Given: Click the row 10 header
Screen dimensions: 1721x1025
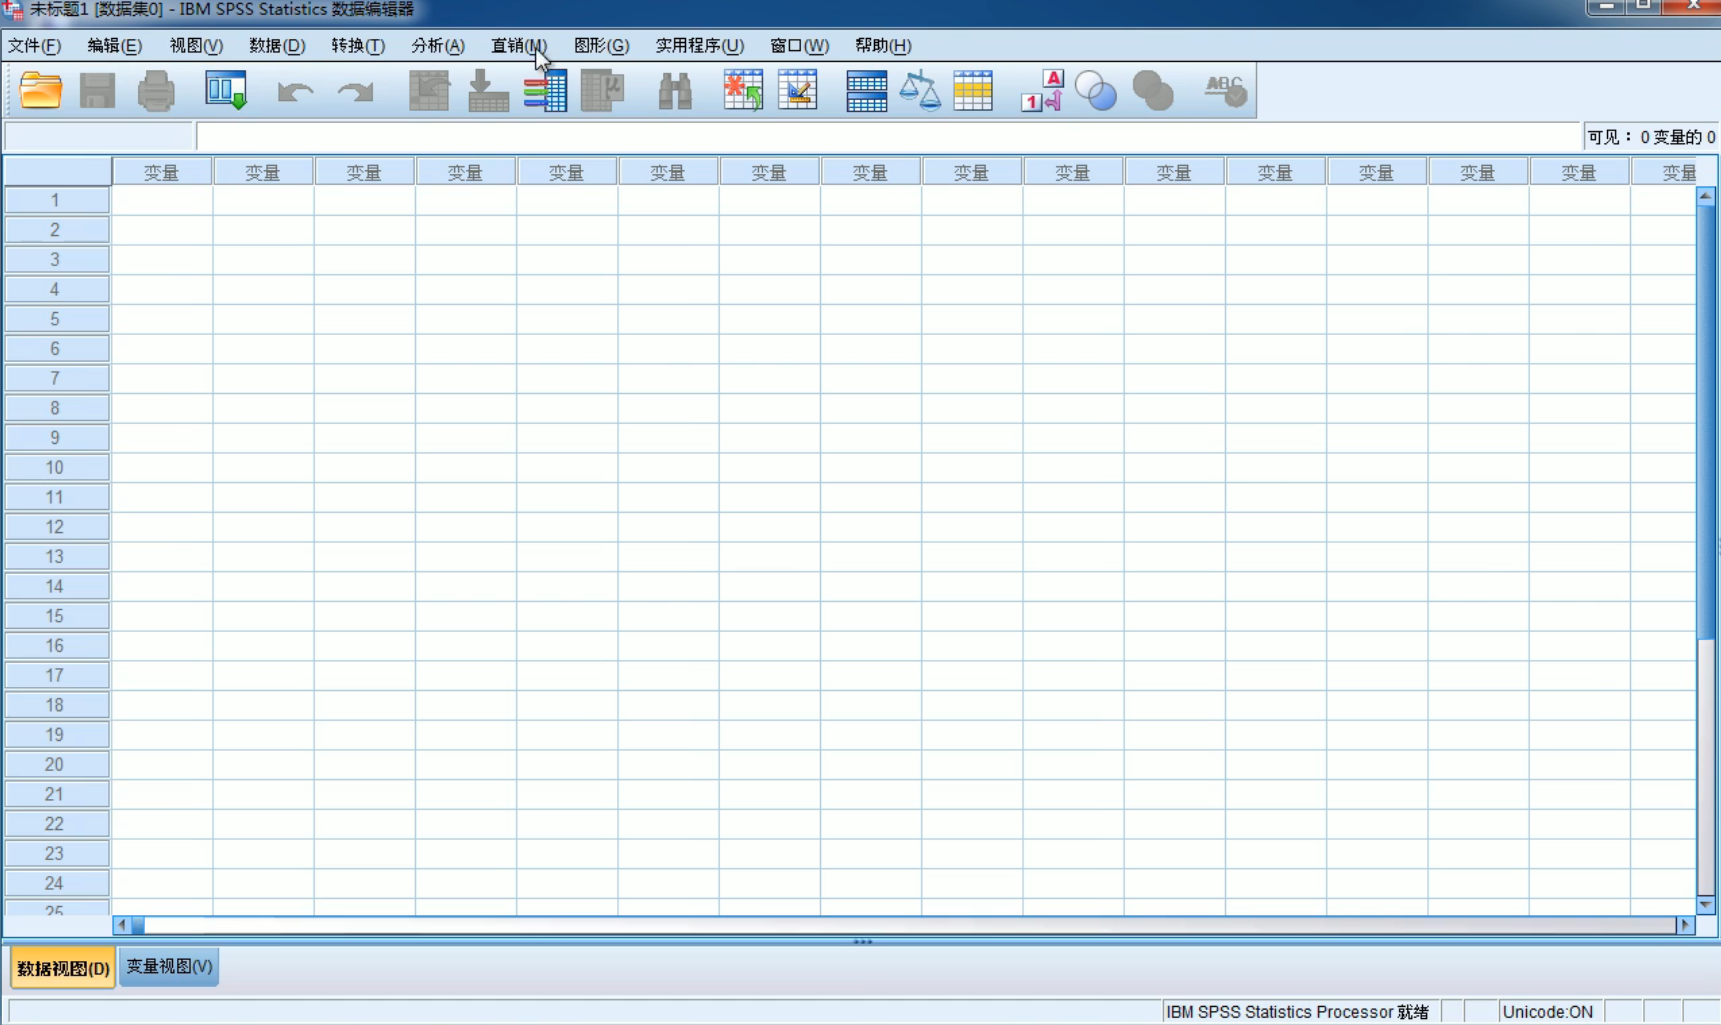Looking at the screenshot, I should [x=55, y=467].
